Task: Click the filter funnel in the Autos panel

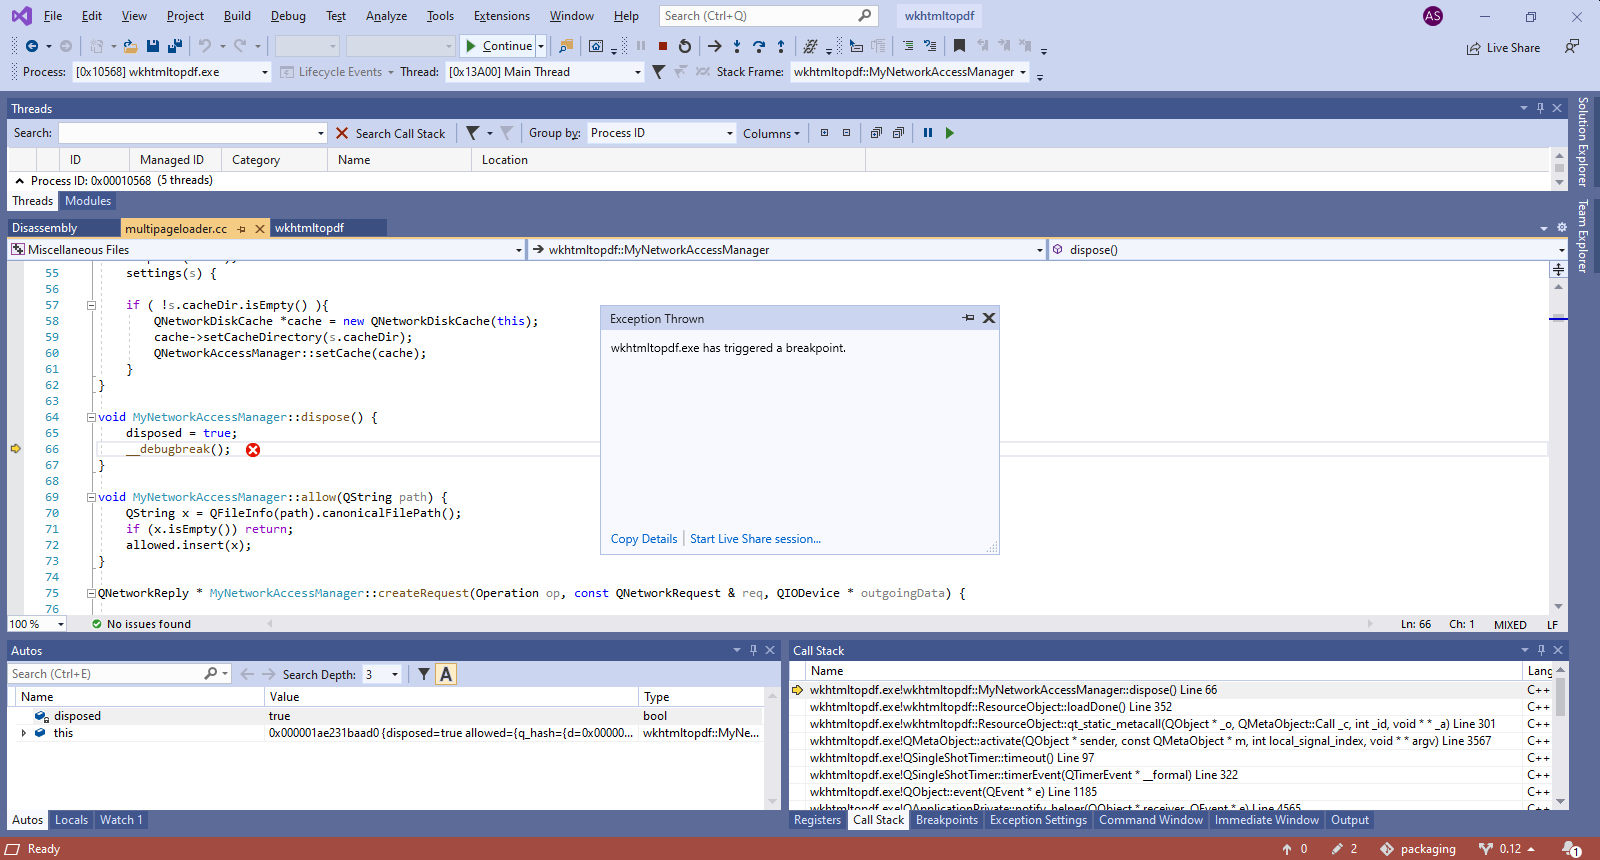Action: coord(424,674)
